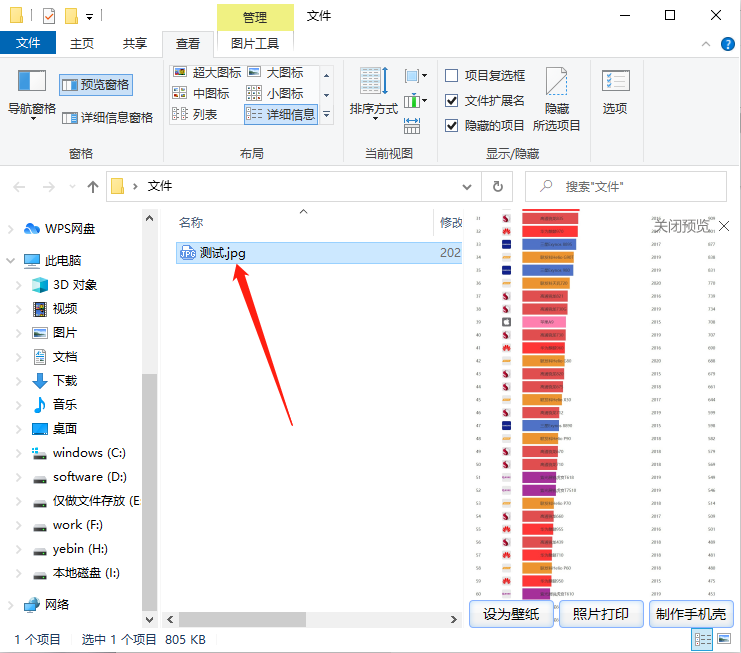Collapse the 此电脑 tree node

tap(10, 260)
